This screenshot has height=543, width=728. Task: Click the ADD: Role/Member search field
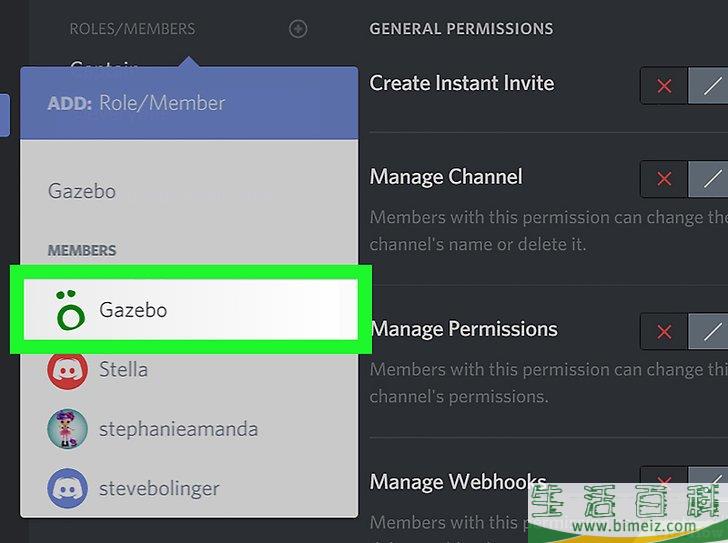point(190,103)
